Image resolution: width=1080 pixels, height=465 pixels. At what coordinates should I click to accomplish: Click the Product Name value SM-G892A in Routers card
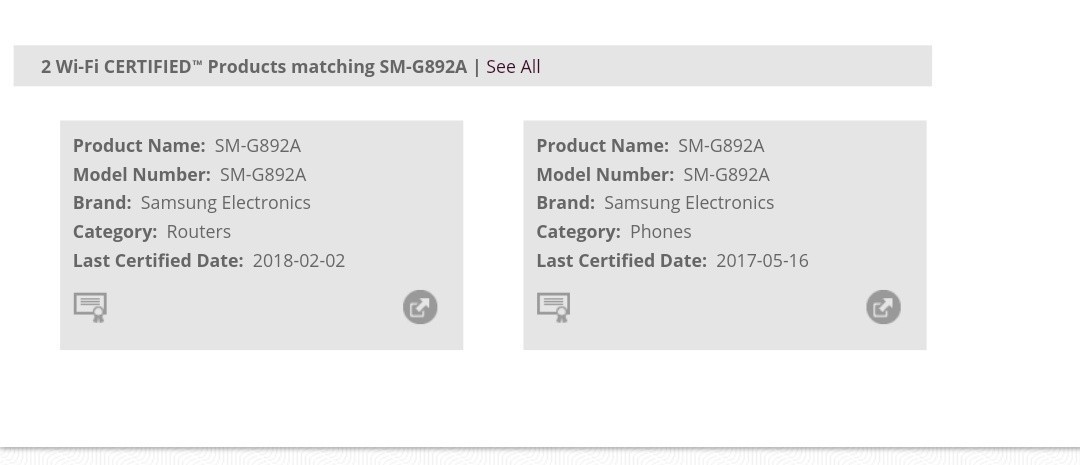pos(258,146)
